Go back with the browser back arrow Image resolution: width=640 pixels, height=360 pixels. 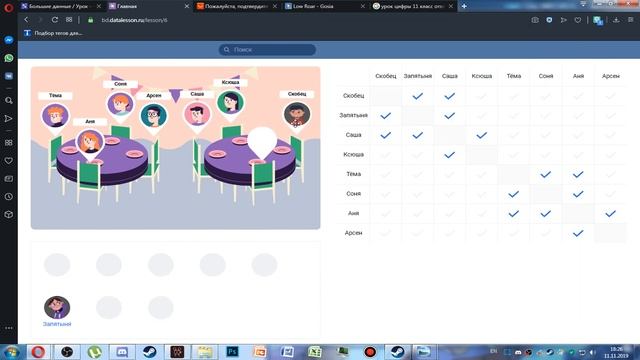pos(26,20)
